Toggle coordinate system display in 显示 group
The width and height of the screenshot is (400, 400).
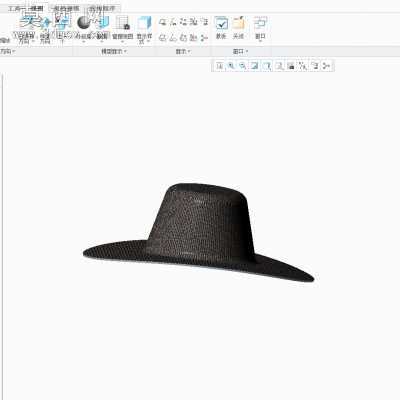tap(194, 22)
